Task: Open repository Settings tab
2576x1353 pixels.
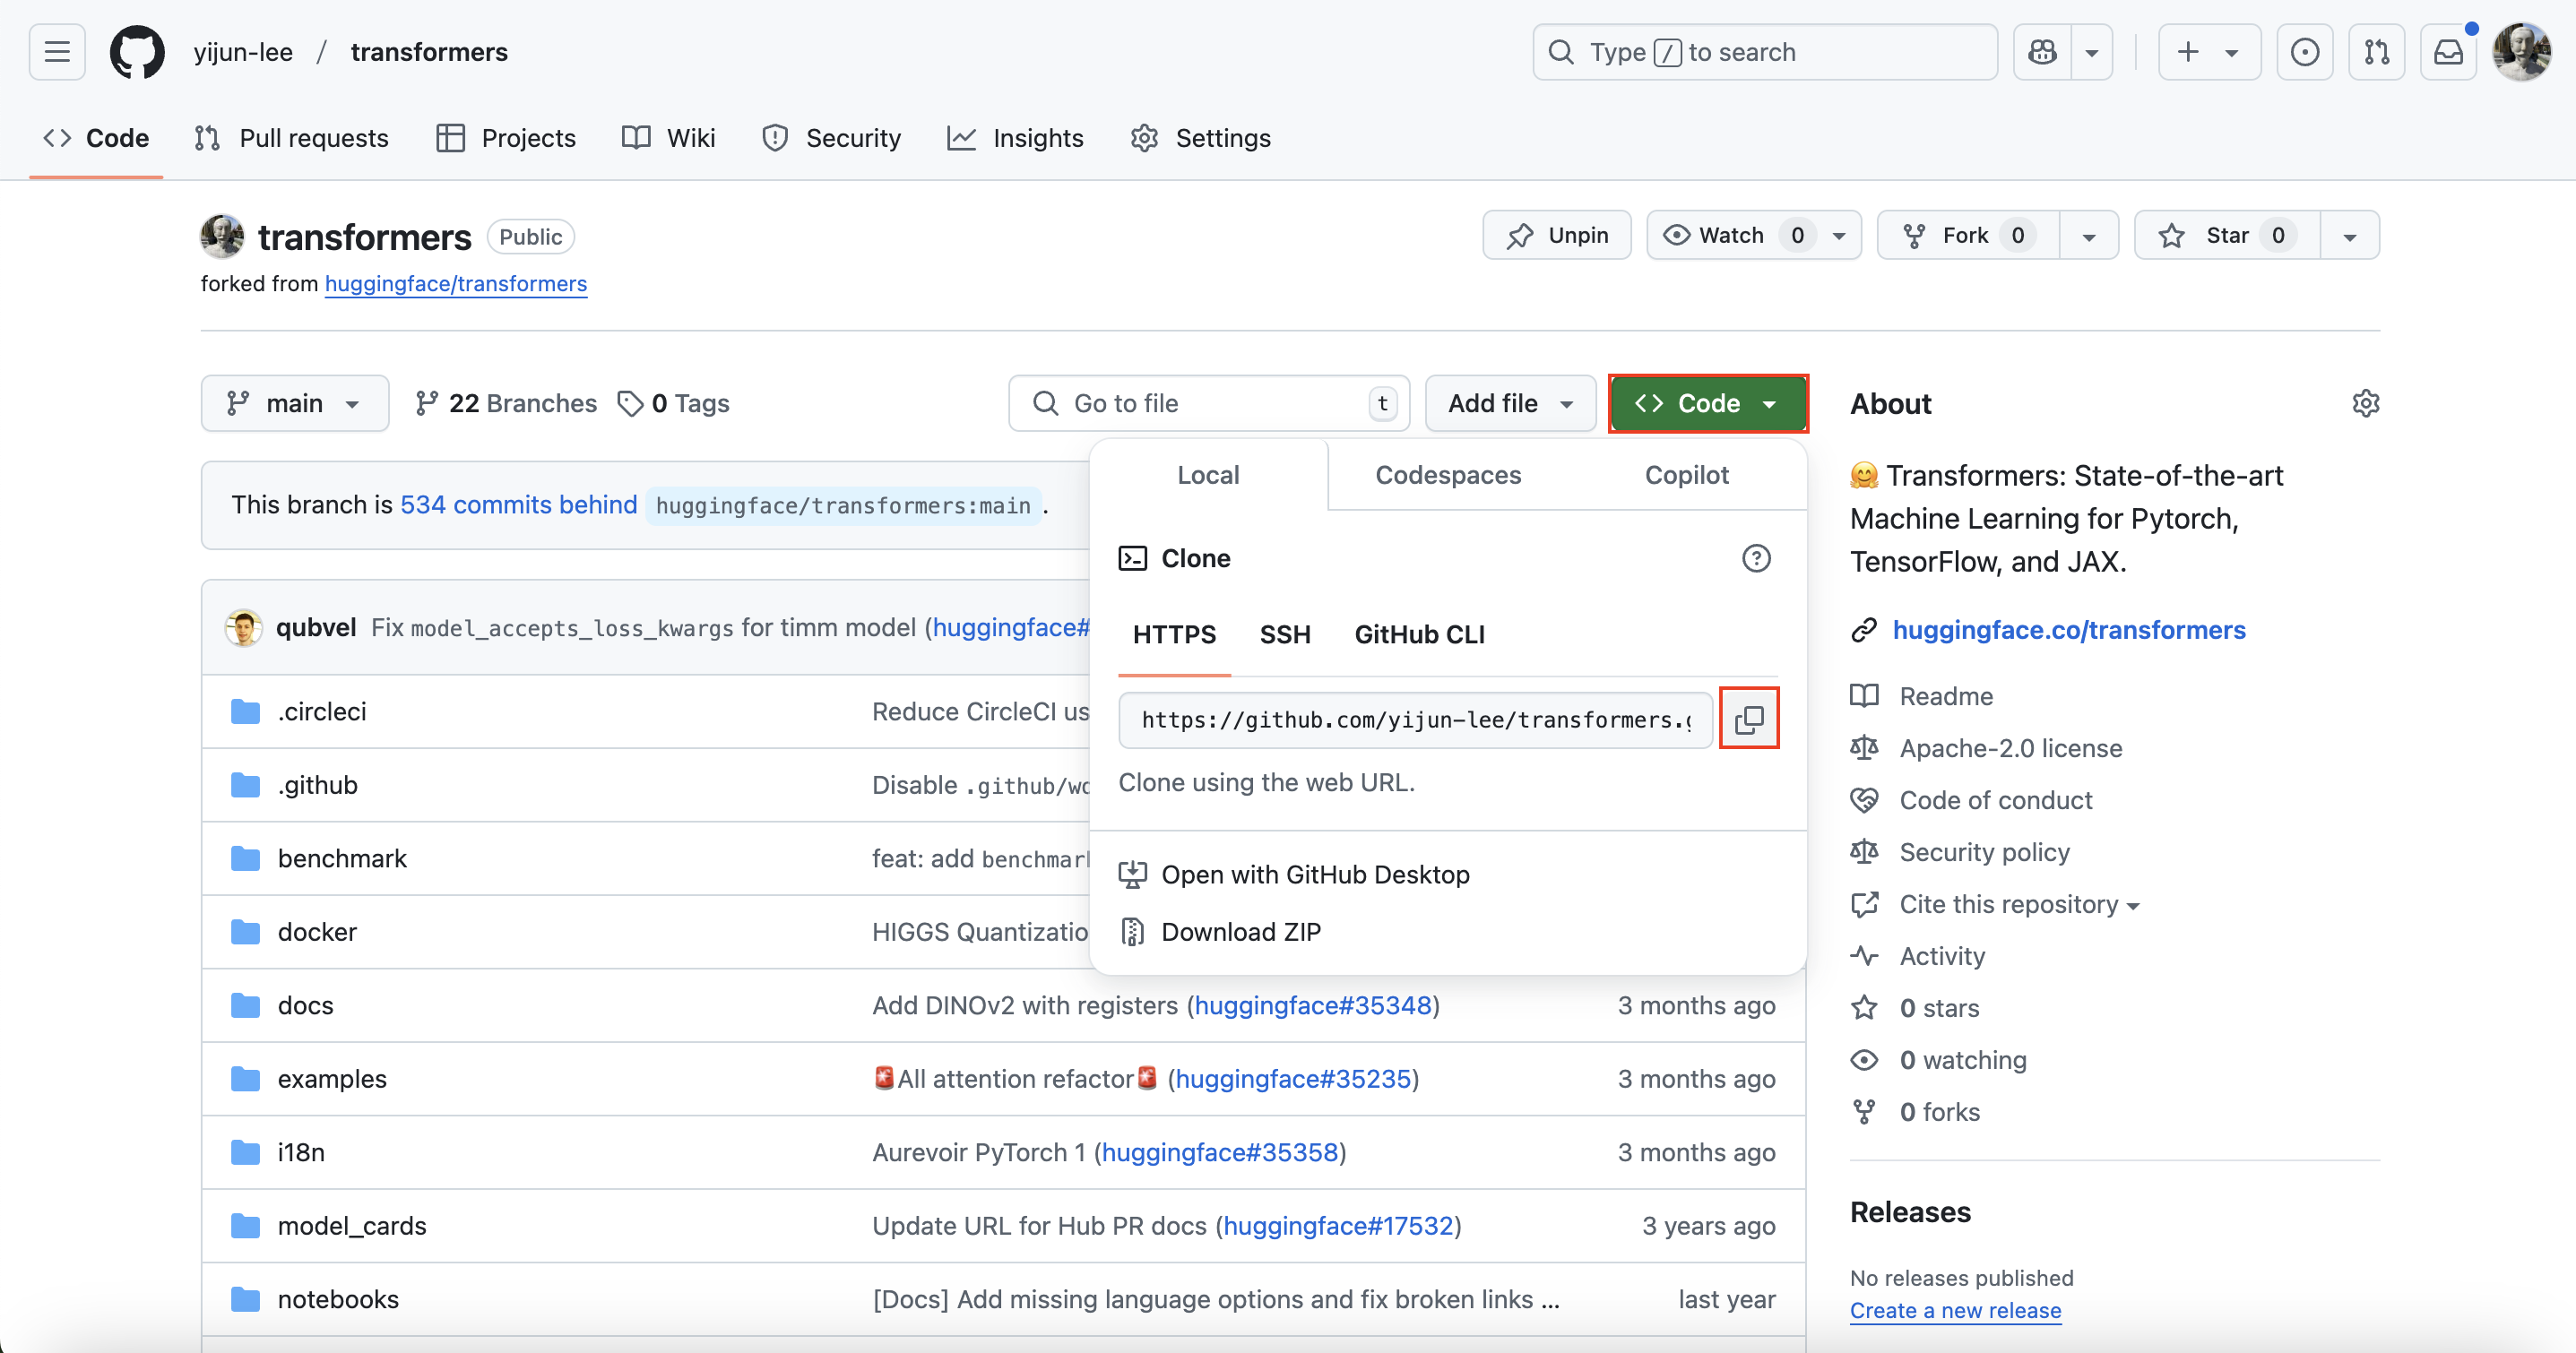Action: 1201,138
